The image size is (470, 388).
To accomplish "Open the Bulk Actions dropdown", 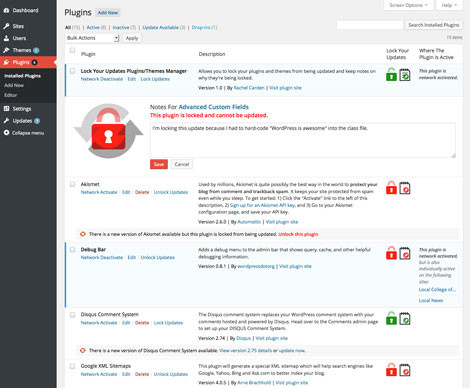I will [x=92, y=38].
